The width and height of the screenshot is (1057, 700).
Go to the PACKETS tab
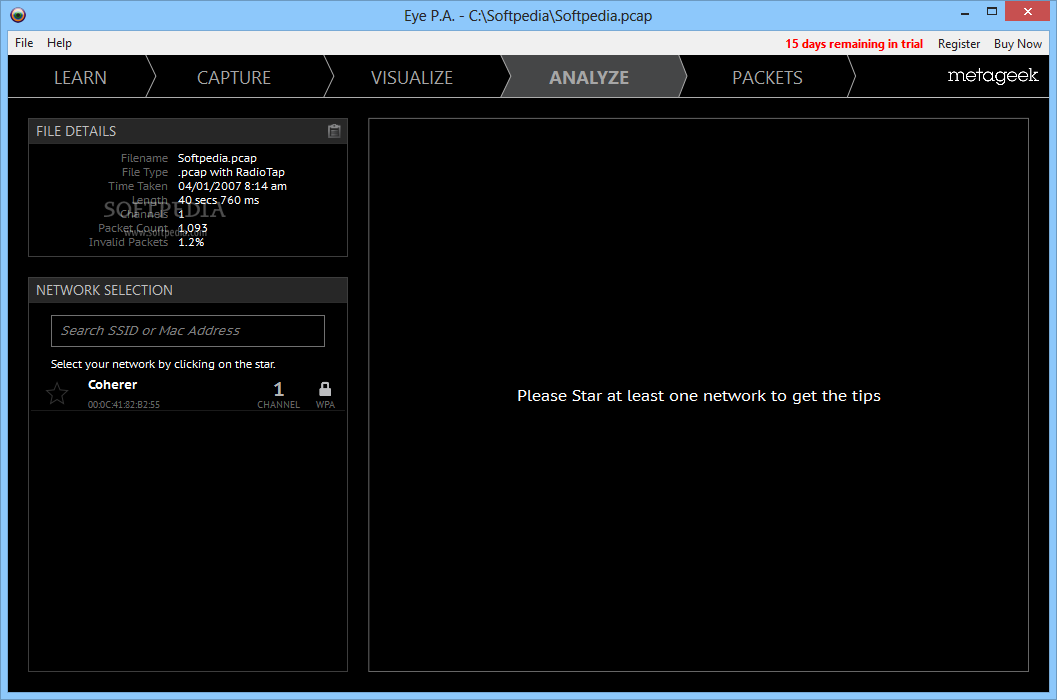[x=767, y=78]
